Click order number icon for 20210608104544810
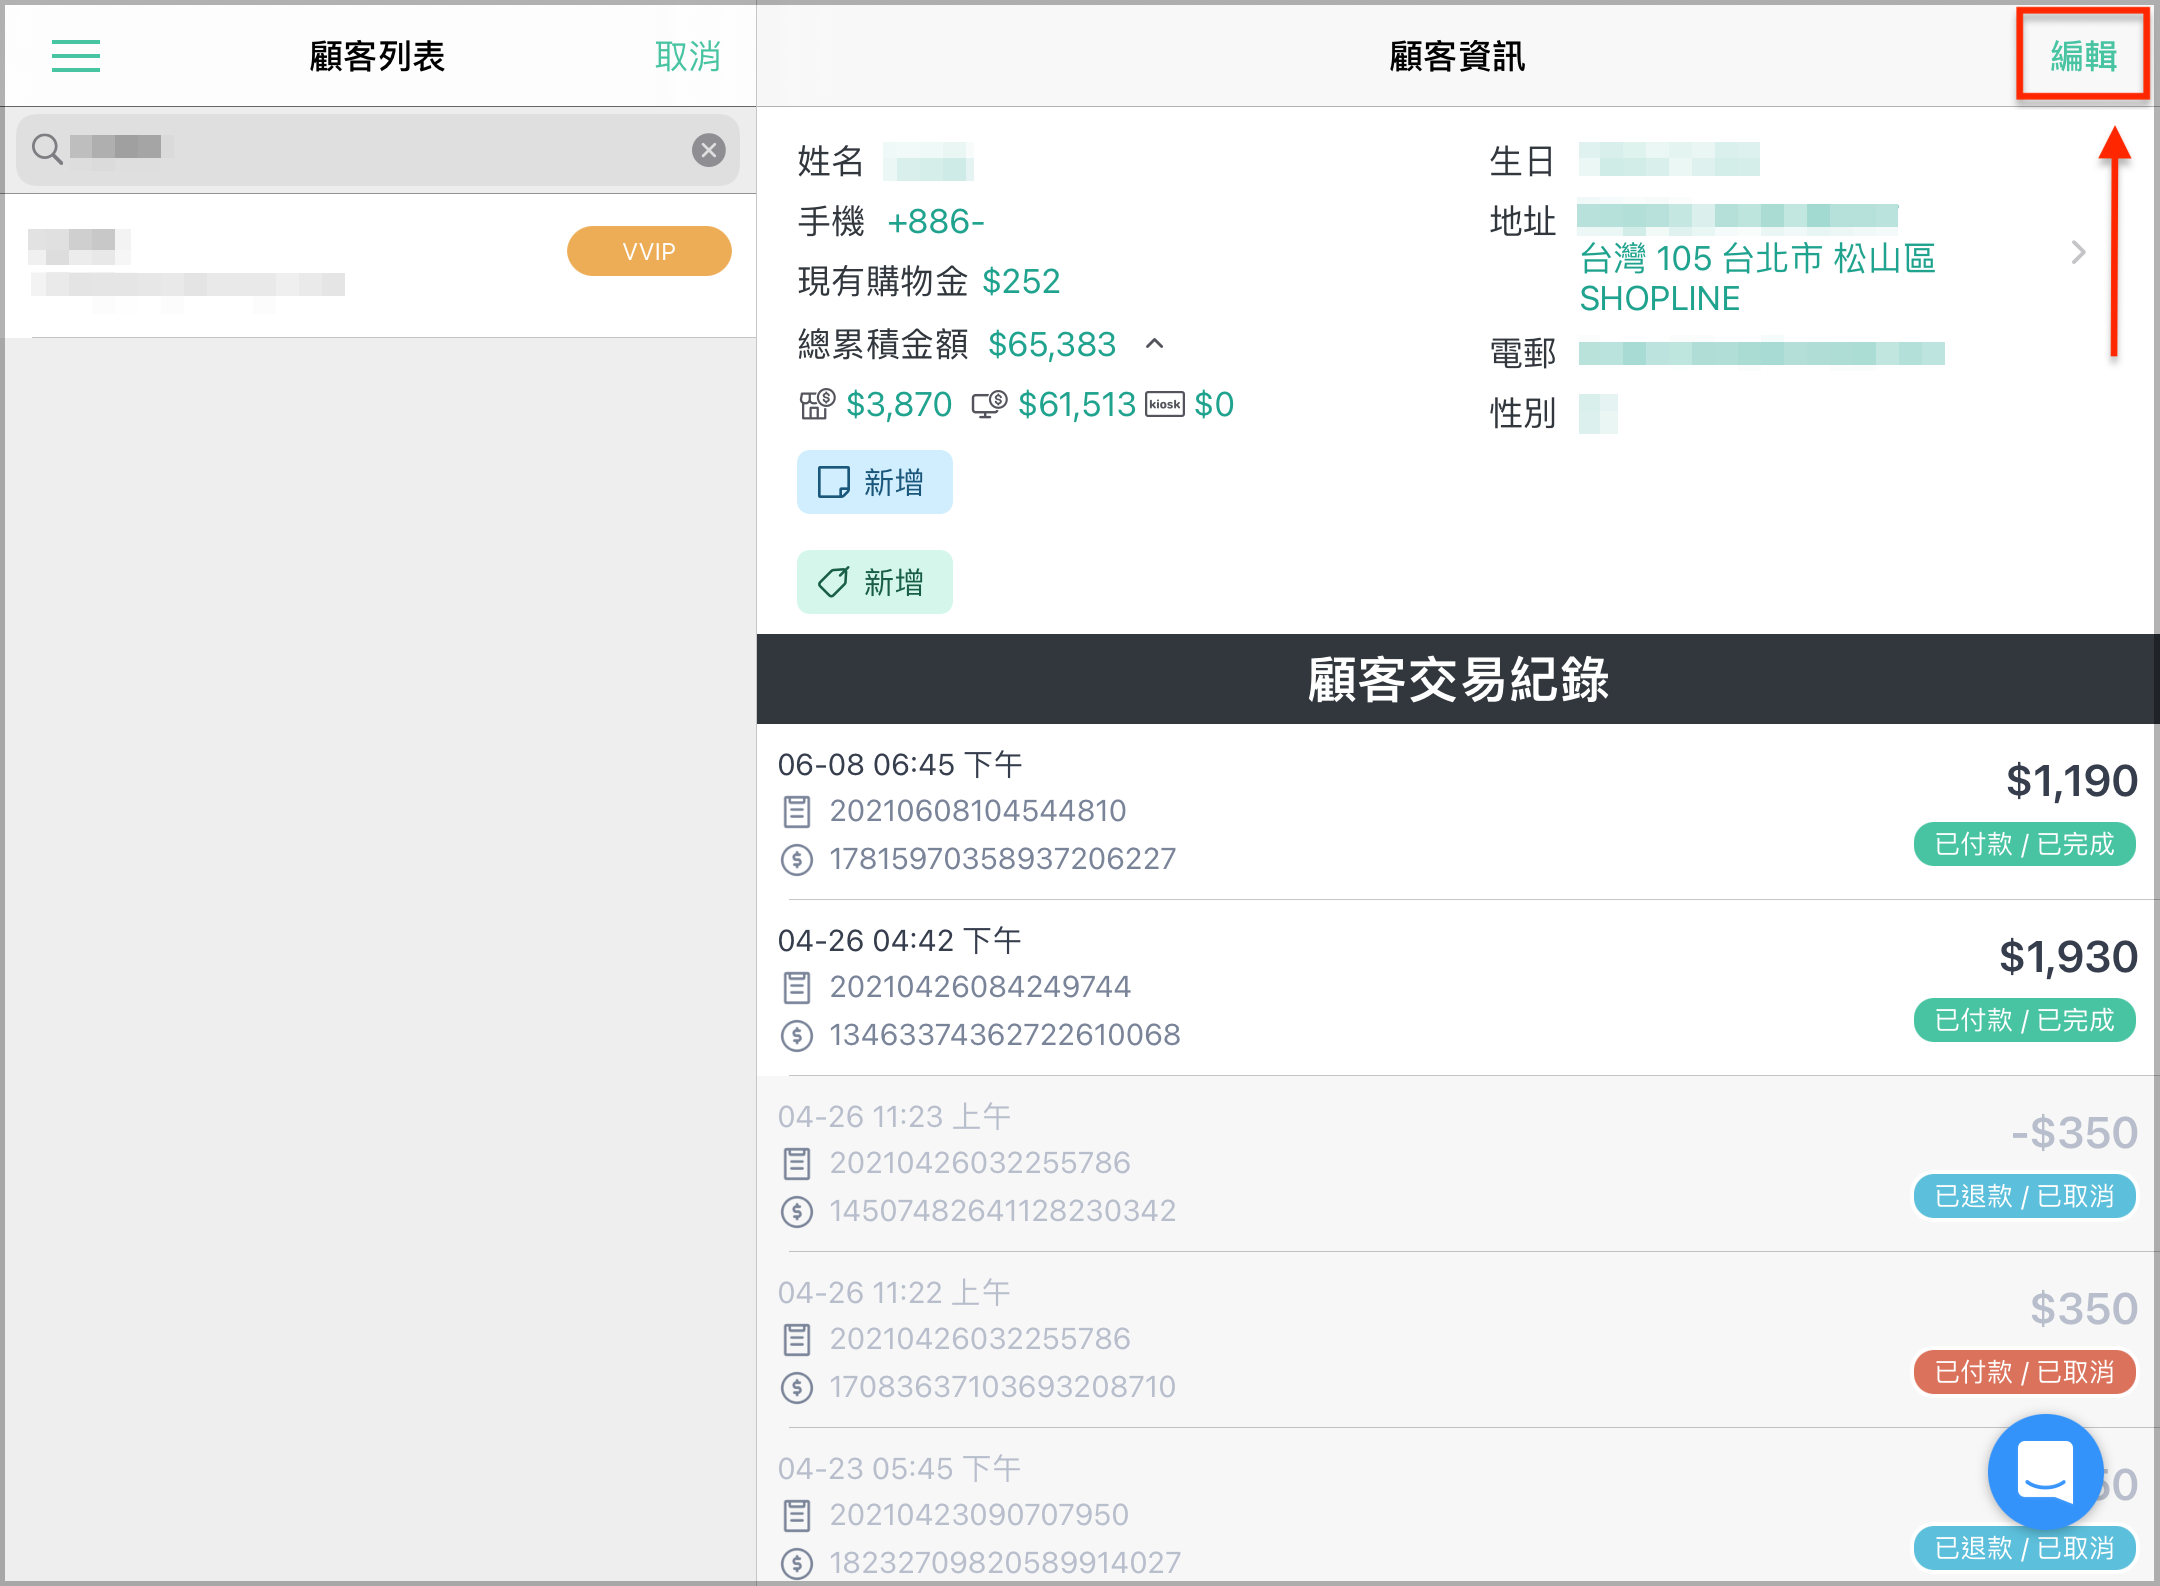The image size is (2160, 1586). click(797, 811)
